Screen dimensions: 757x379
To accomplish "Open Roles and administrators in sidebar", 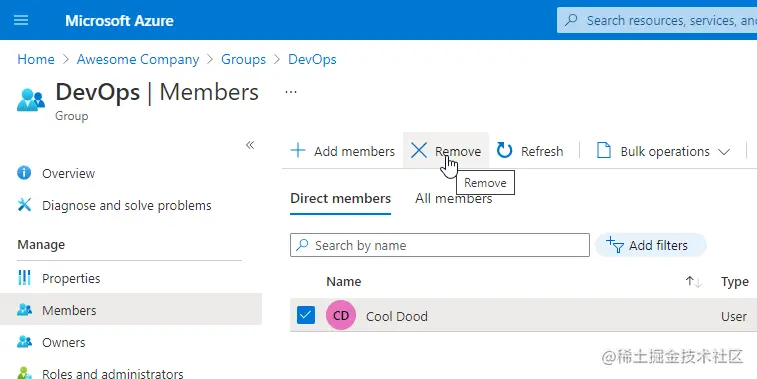I will [x=112, y=373].
